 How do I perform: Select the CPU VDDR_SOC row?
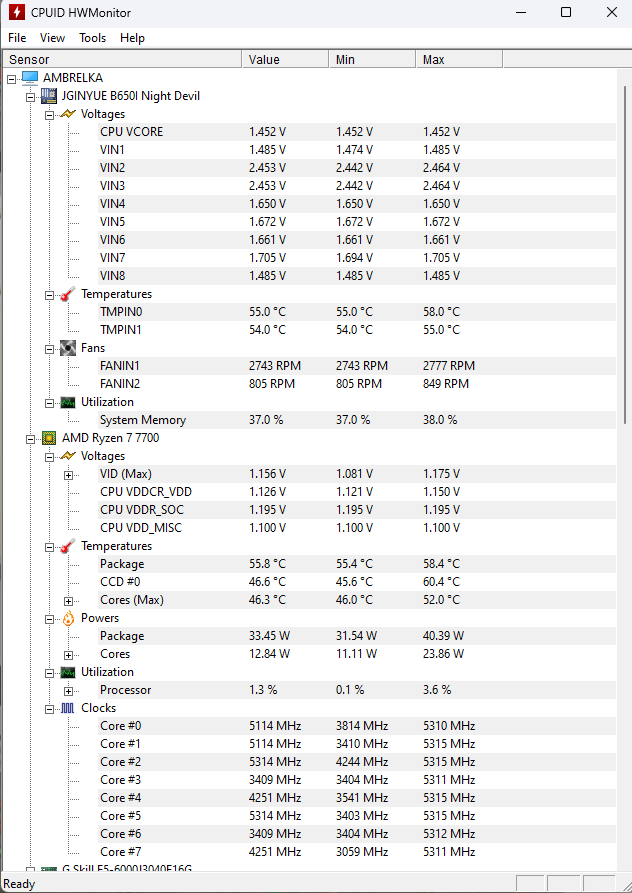[x=357, y=510]
